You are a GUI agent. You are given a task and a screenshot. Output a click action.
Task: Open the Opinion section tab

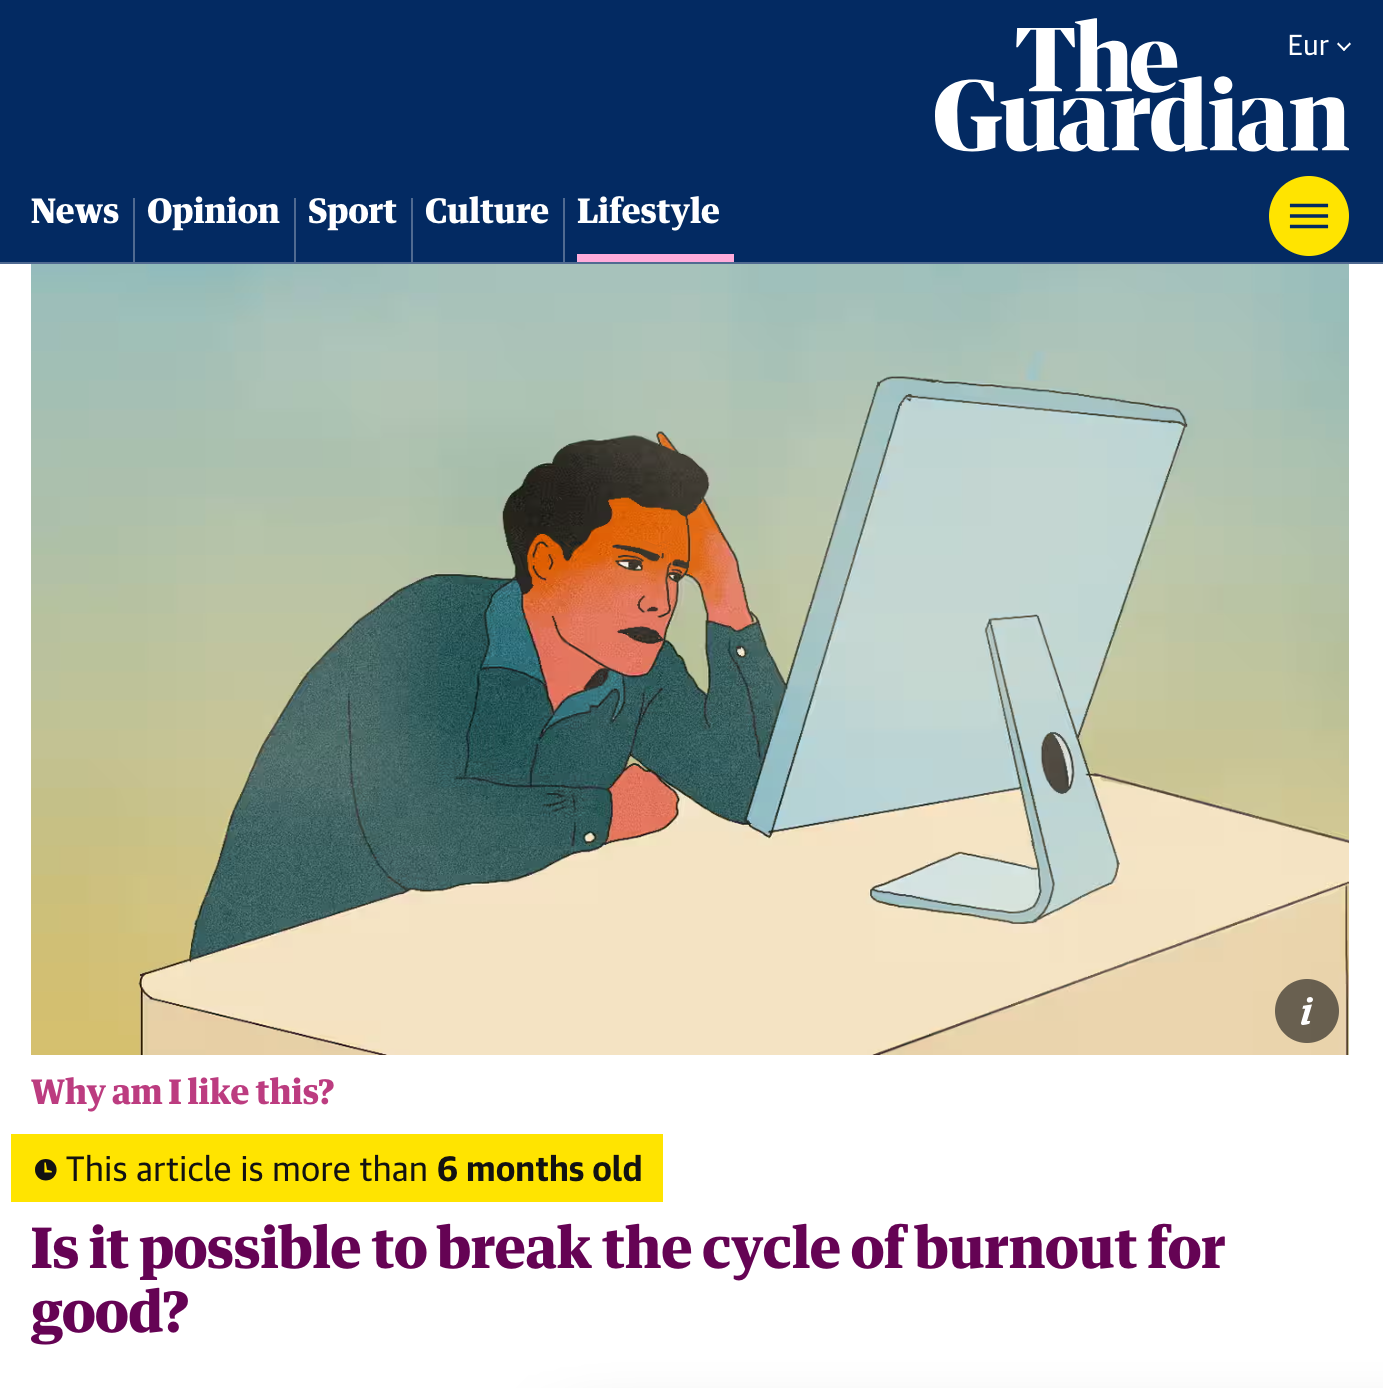213,212
